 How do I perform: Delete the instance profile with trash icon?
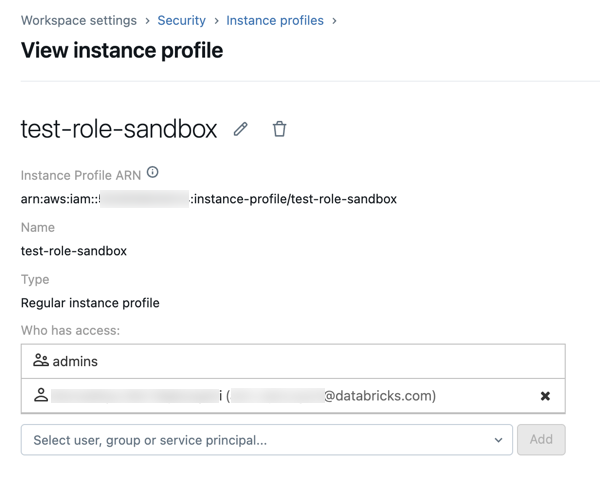click(279, 129)
